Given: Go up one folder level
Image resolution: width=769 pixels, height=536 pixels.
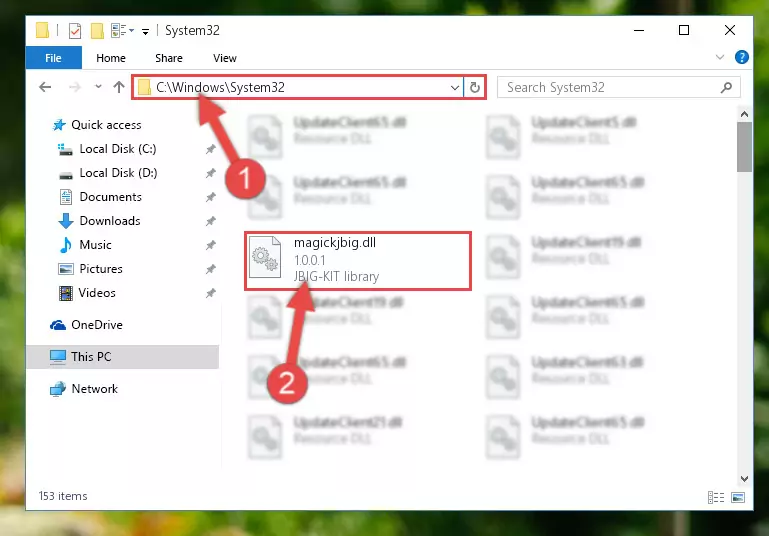Looking at the screenshot, I should (119, 87).
